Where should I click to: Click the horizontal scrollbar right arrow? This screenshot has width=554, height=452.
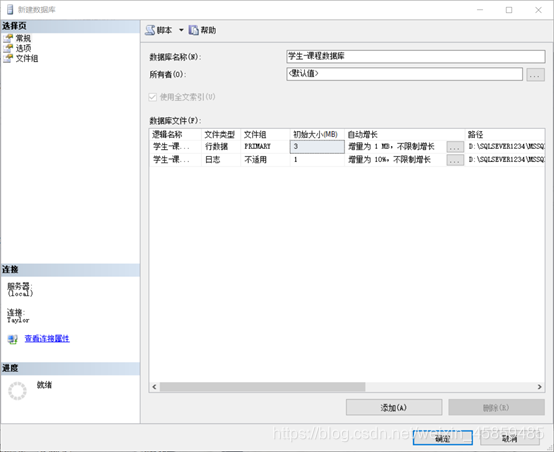pos(540,387)
